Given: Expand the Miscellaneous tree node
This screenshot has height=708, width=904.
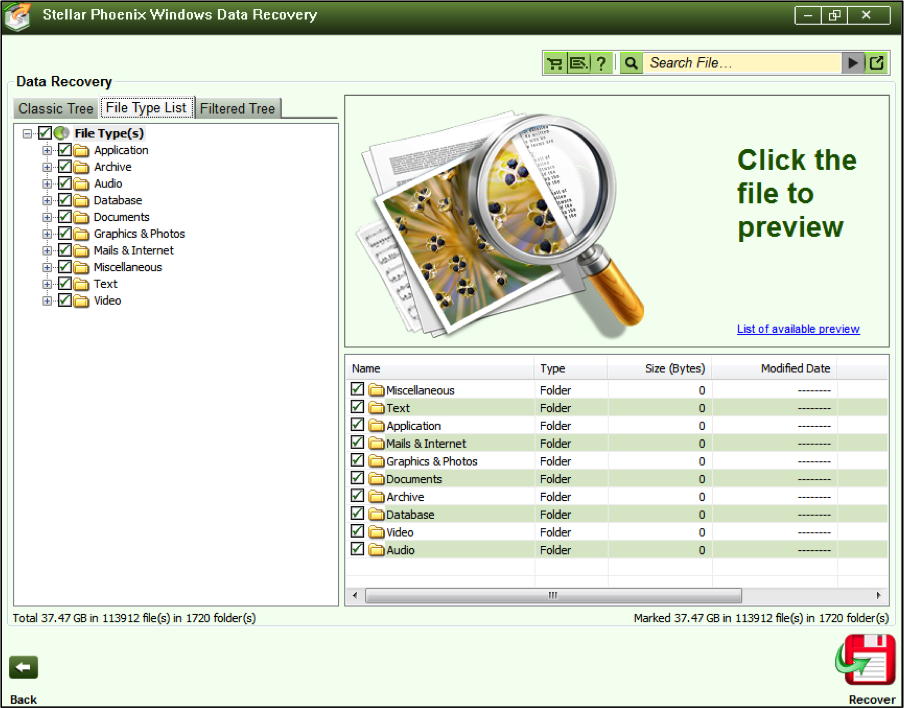Looking at the screenshot, I should (47, 268).
